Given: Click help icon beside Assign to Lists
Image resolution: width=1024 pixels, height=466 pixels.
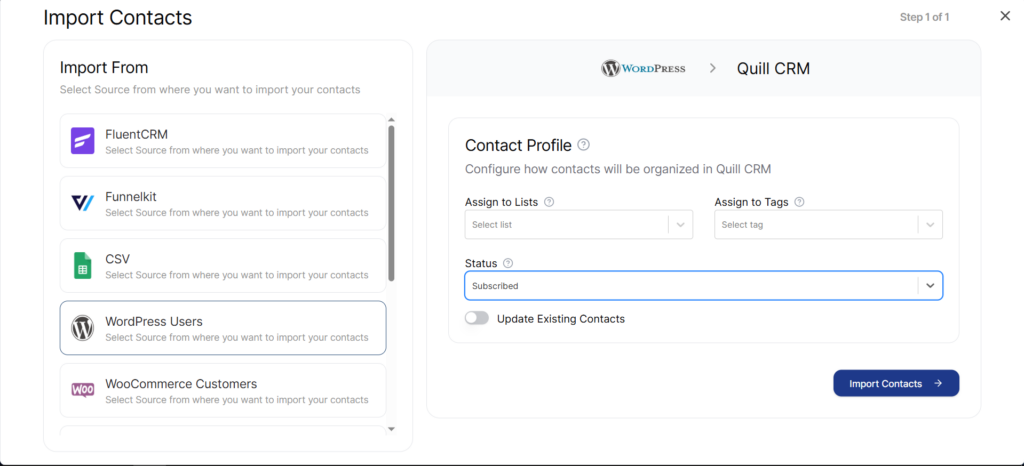Looking at the screenshot, I should coord(549,202).
